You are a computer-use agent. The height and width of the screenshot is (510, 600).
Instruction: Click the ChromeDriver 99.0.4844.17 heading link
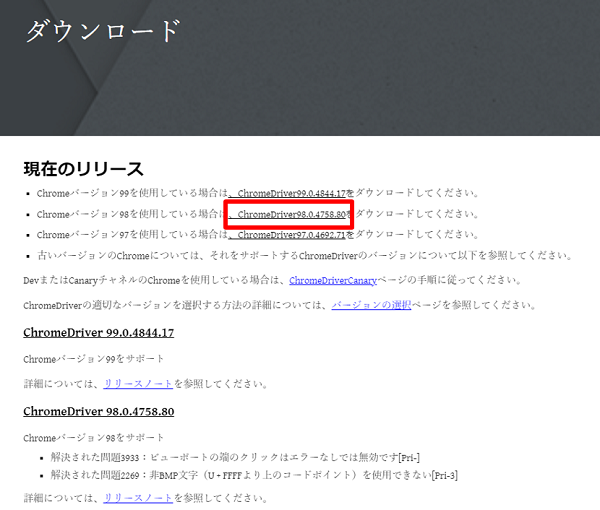point(99,332)
